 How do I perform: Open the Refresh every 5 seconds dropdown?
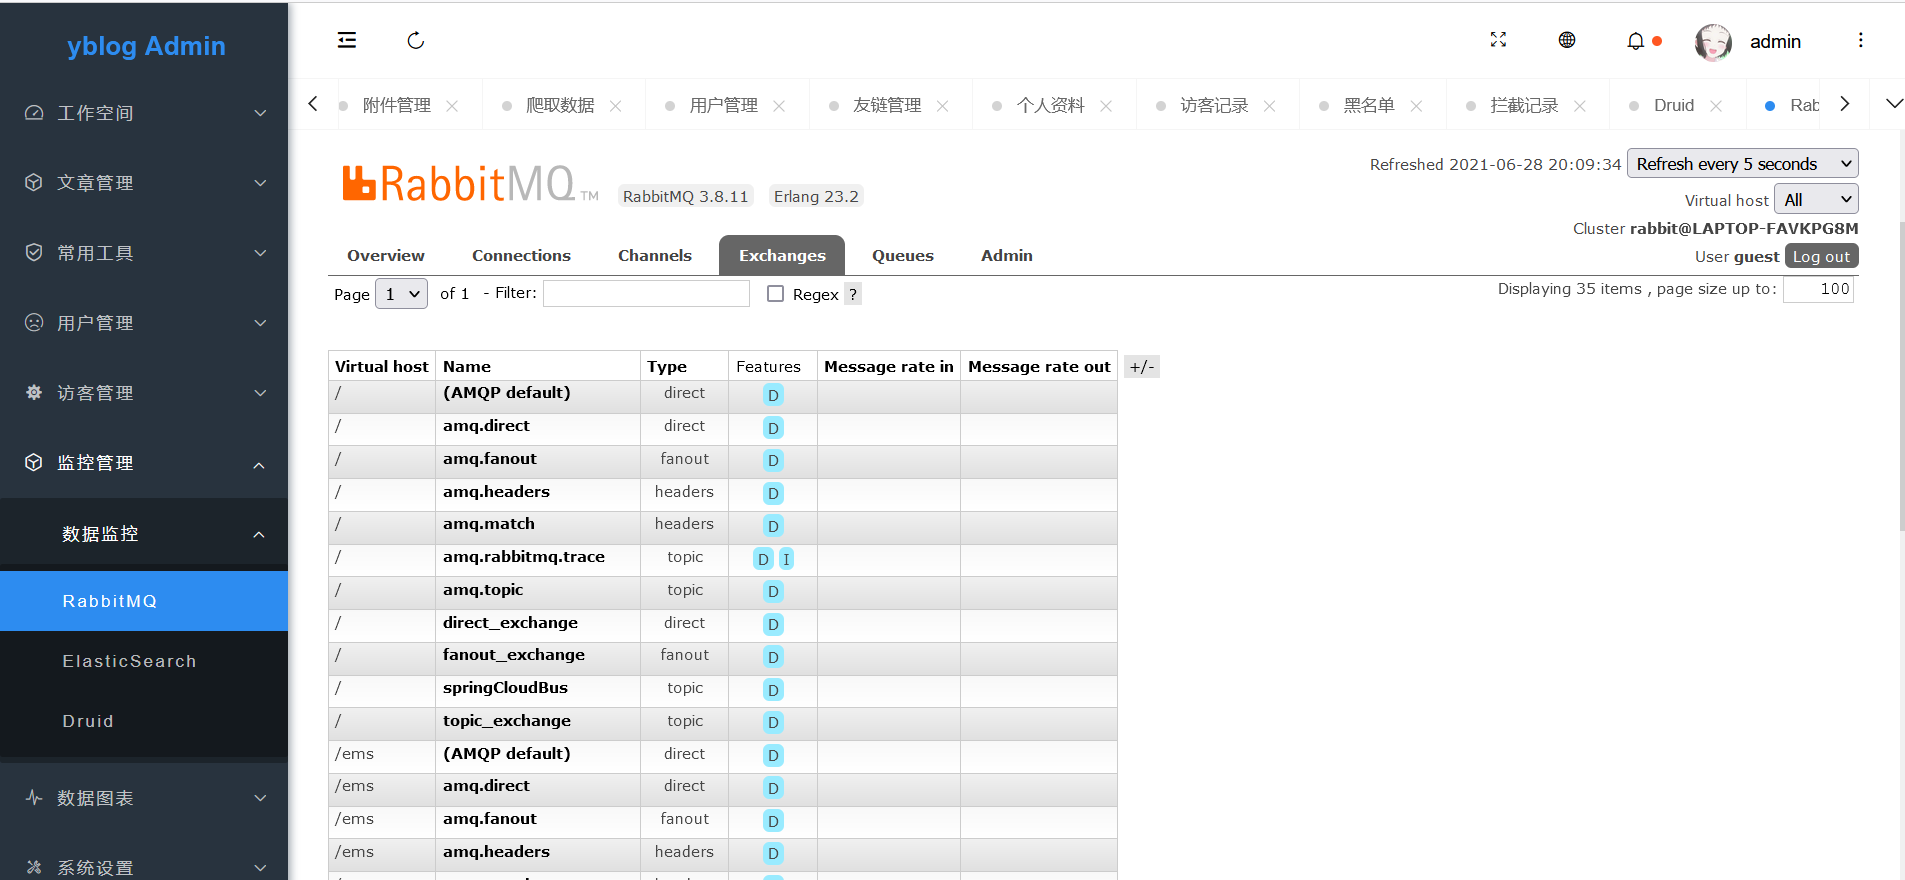1743,164
